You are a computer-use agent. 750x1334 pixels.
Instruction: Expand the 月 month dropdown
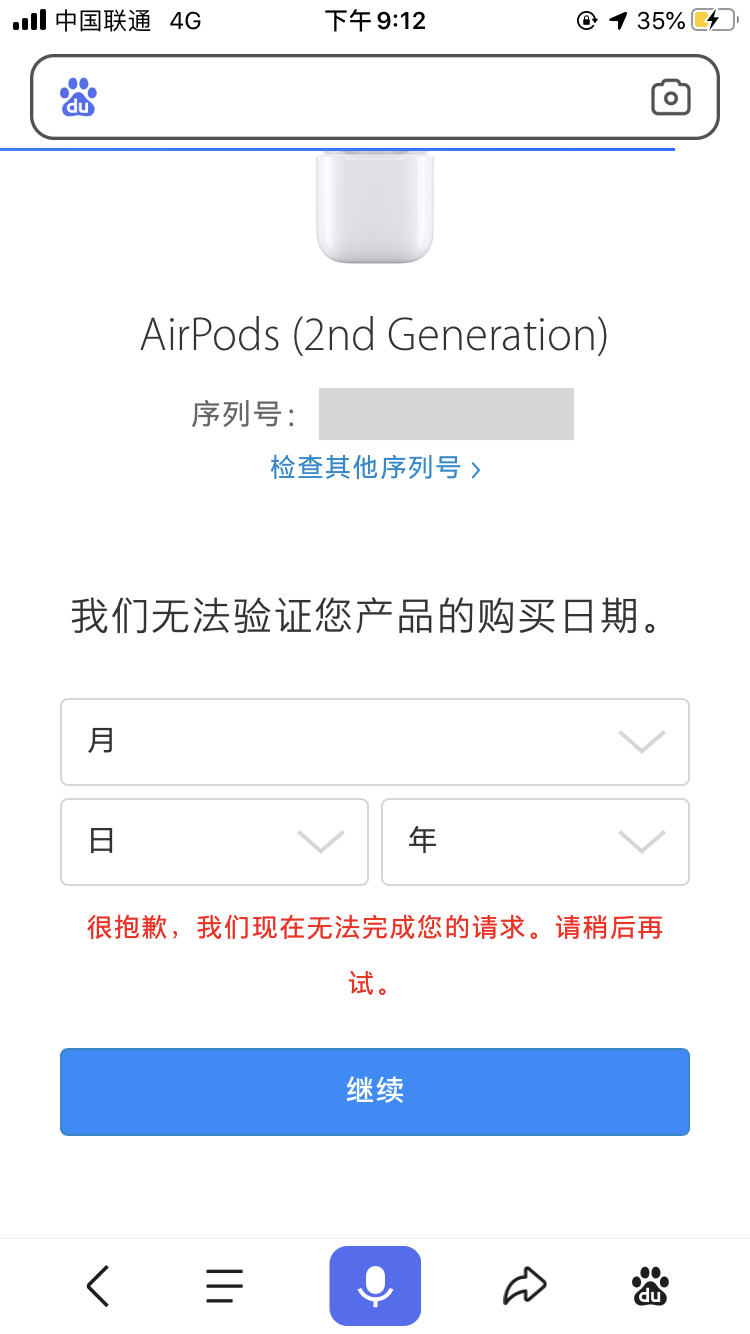tap(375, 741)
